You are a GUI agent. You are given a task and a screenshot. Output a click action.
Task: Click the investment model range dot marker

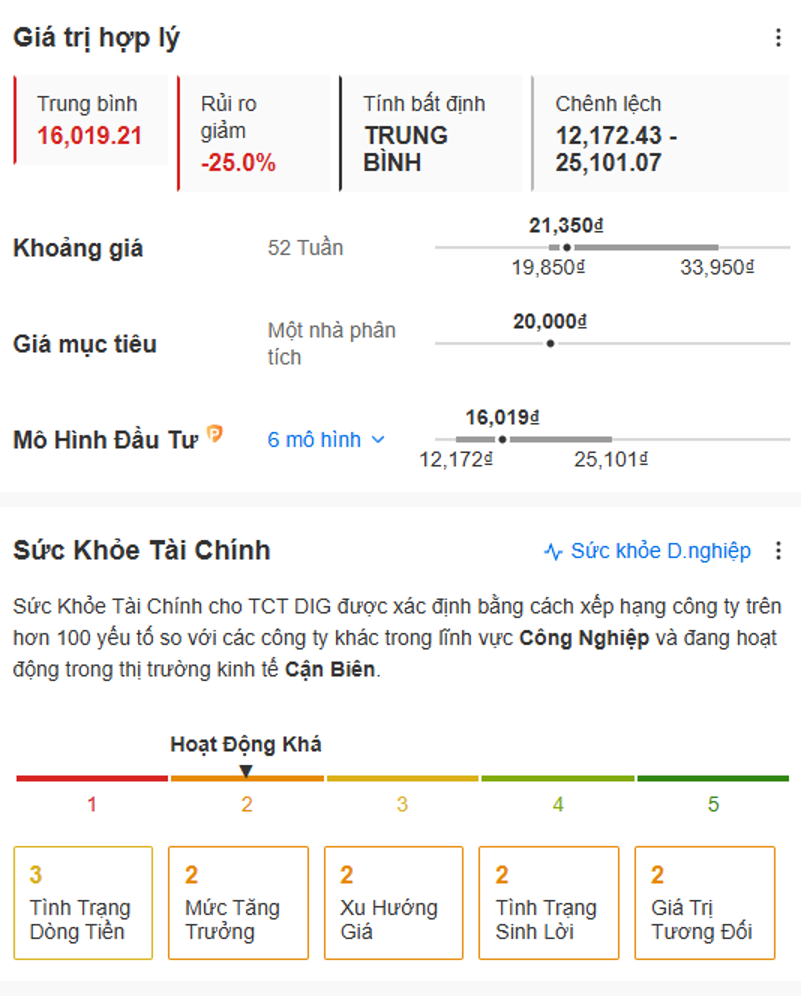coord(502,440)
